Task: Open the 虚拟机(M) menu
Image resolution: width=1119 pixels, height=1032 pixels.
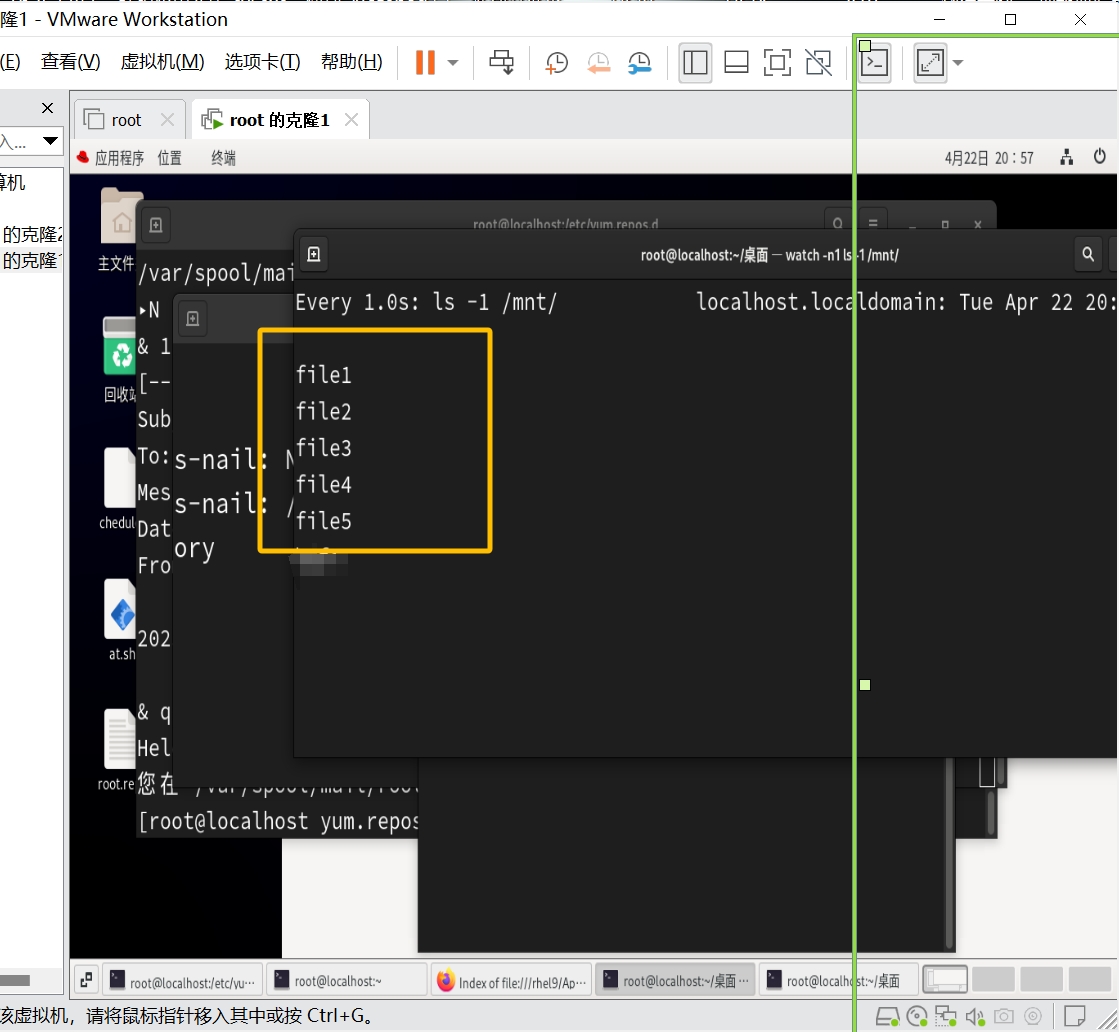Action: click(x=162, y=62)
